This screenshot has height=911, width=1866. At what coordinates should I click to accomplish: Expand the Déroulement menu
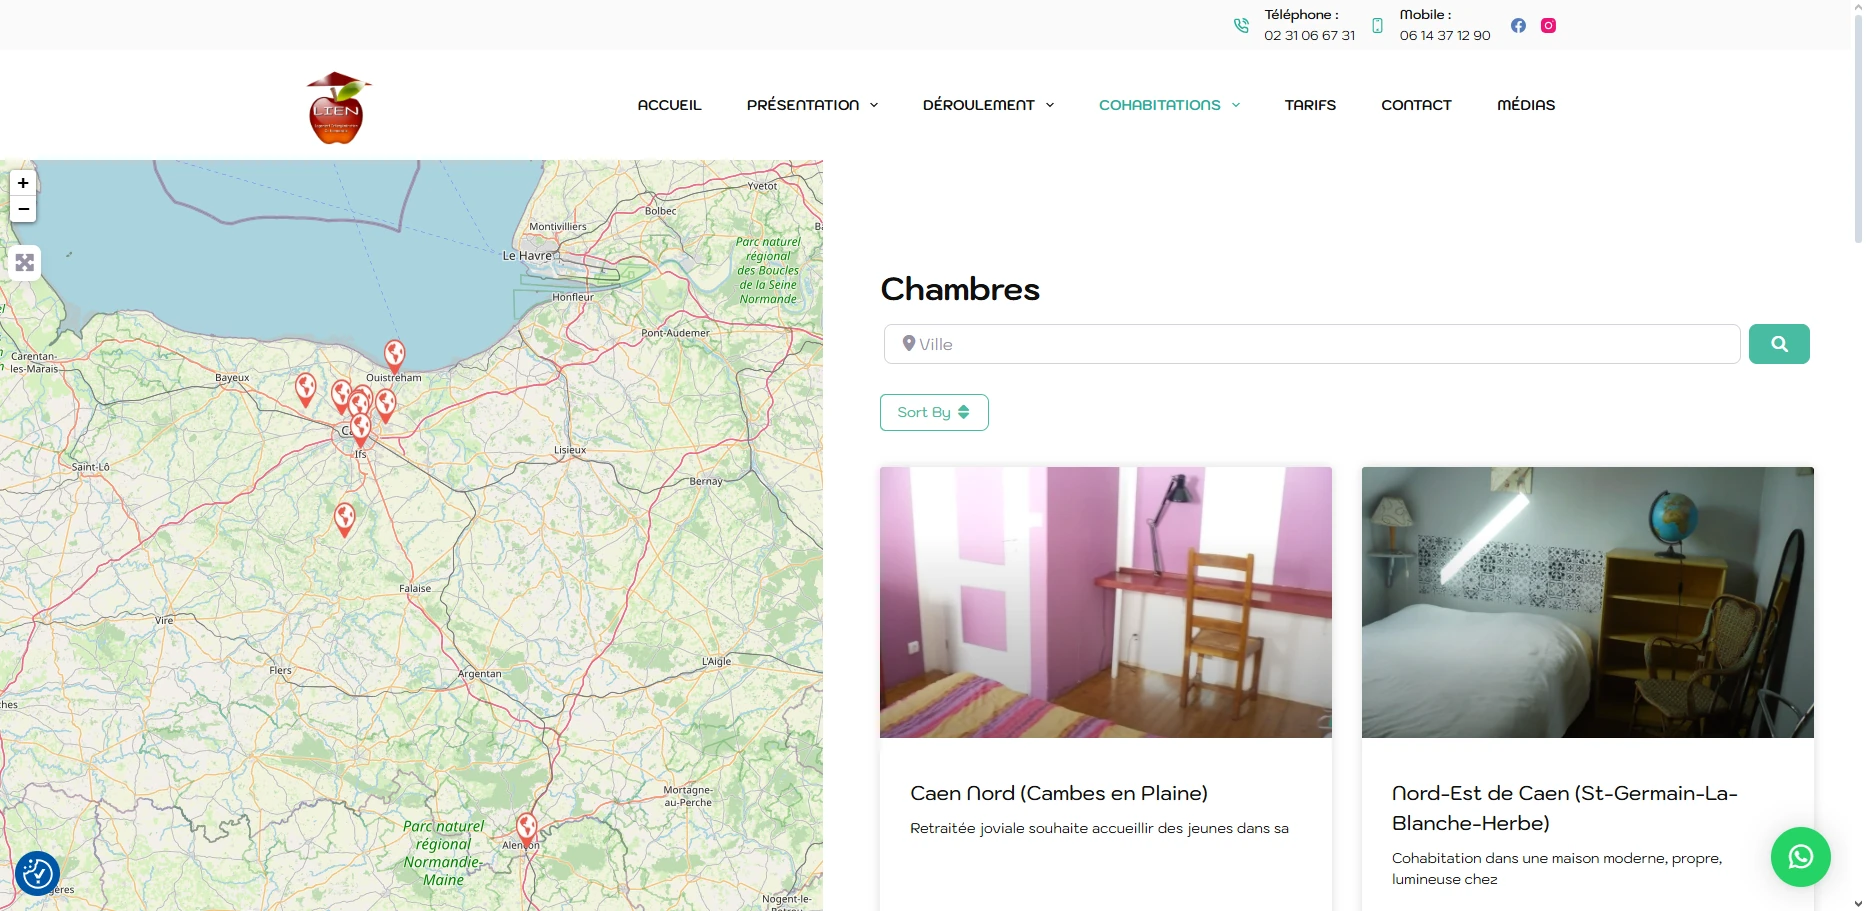pyautogui.click(x=988, y=105)
